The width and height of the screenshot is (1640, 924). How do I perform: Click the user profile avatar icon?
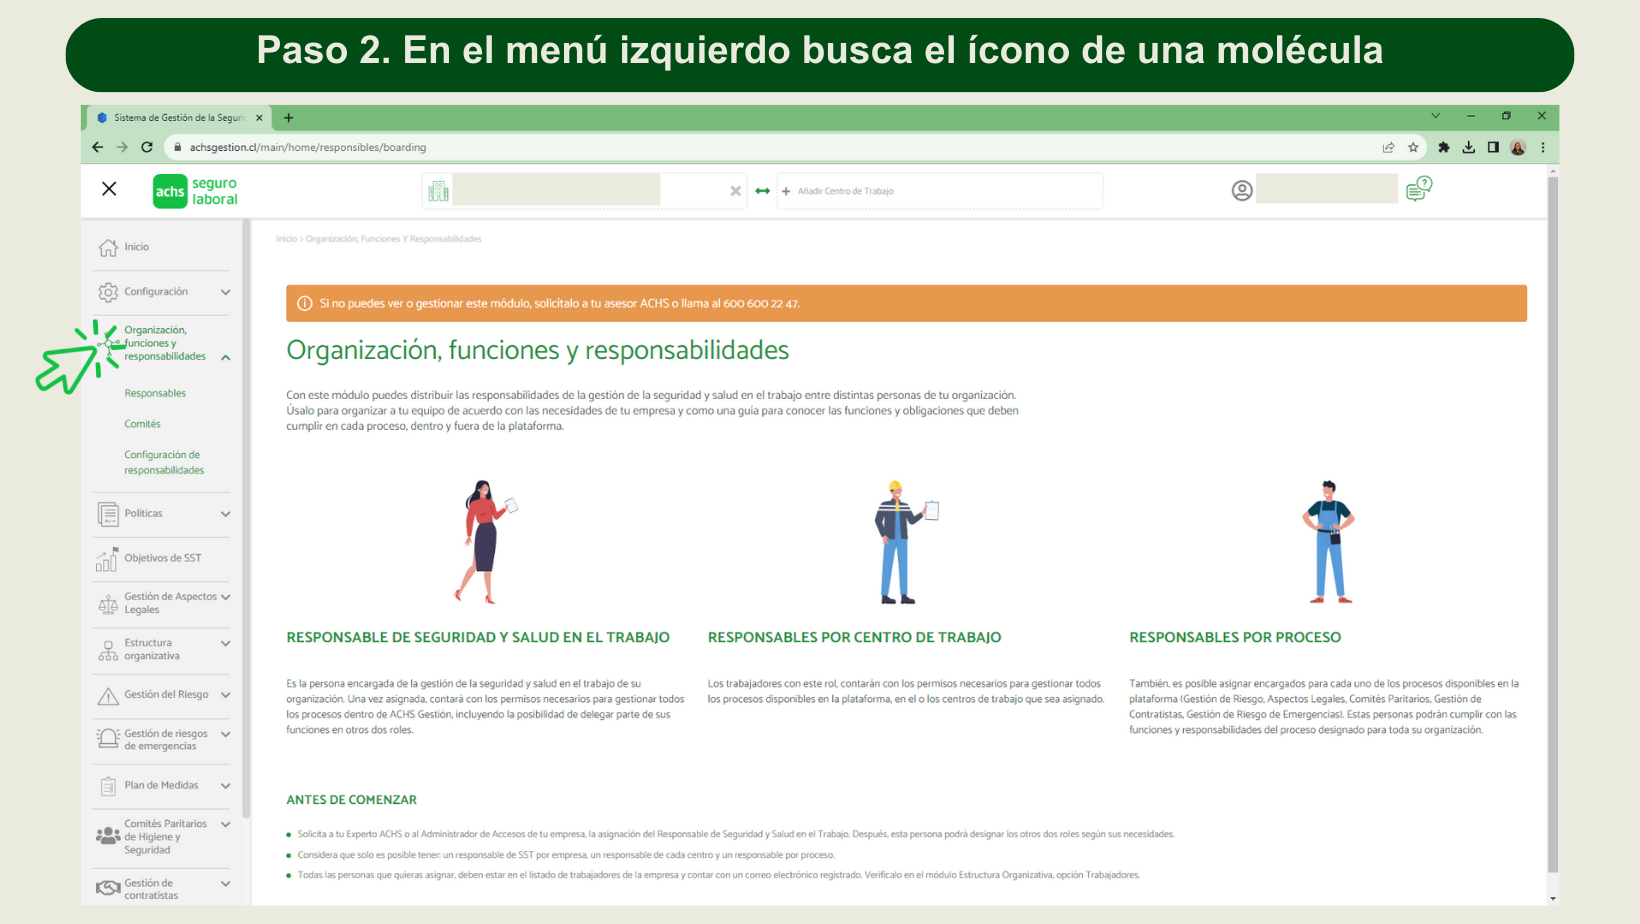pos(1242,190)
